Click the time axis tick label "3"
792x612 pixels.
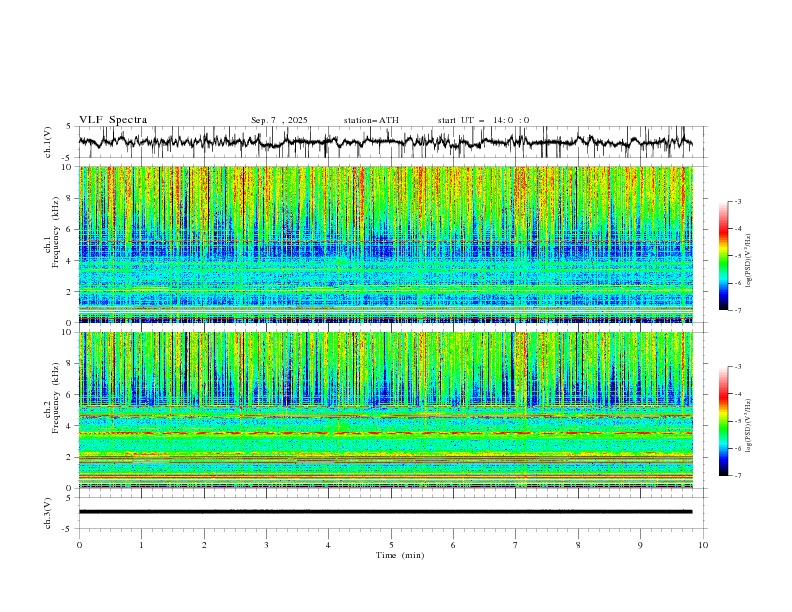click(x=266, y=545)
